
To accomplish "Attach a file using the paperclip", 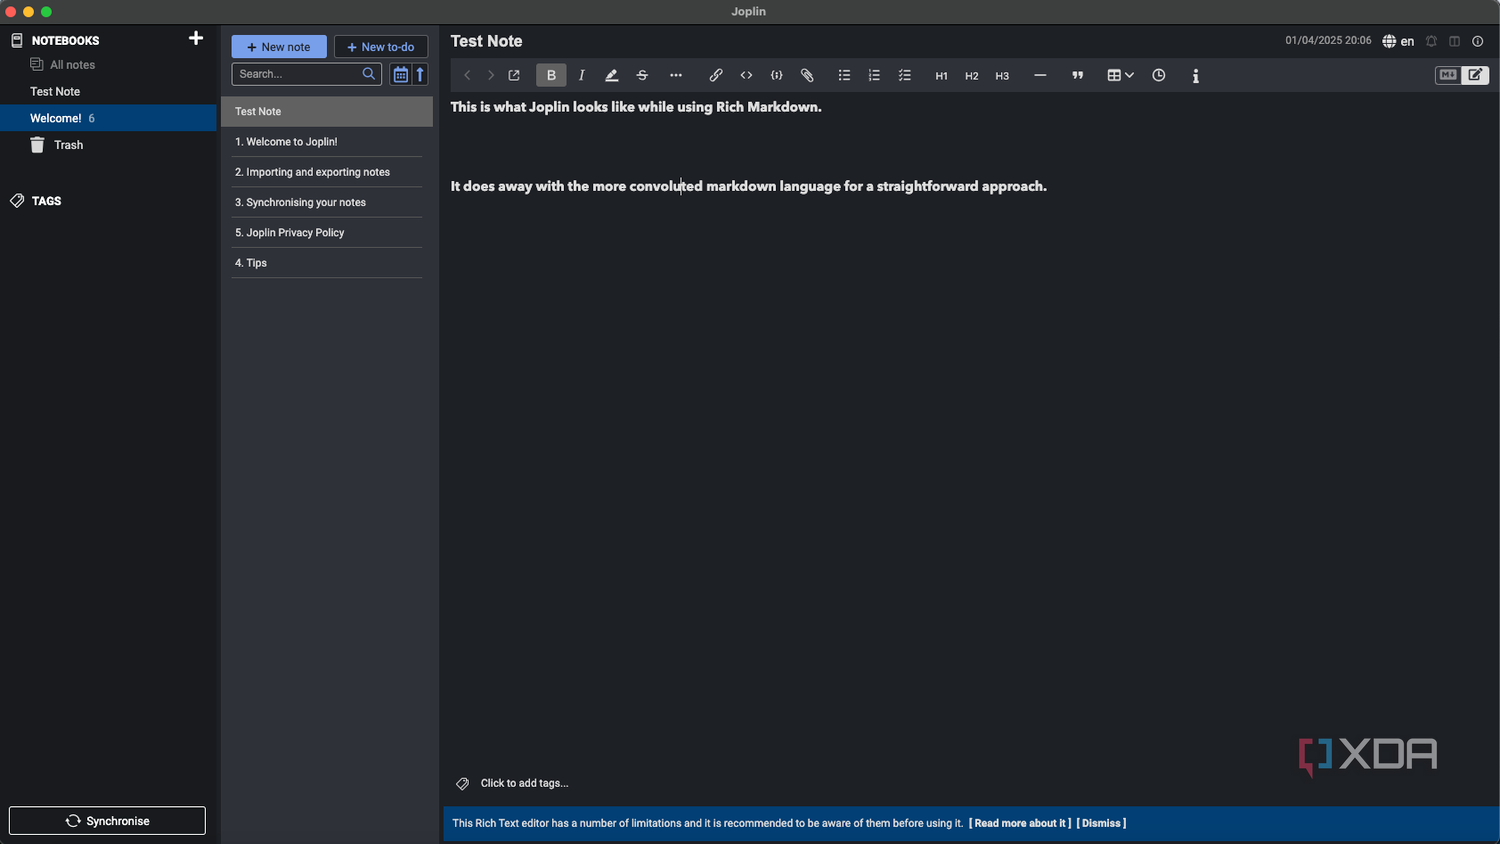I will click(807, 75).
